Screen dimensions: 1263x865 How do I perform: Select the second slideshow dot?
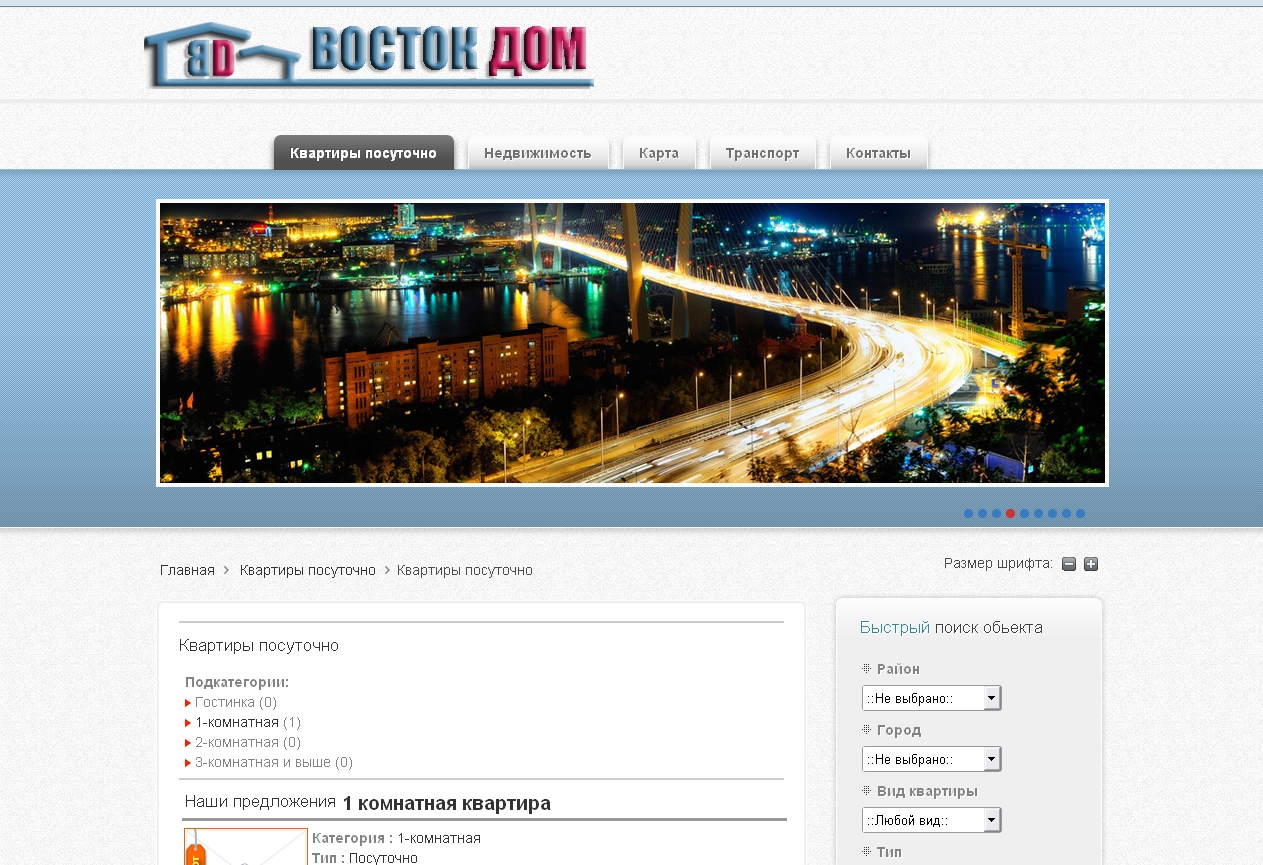tap(982, 513)
